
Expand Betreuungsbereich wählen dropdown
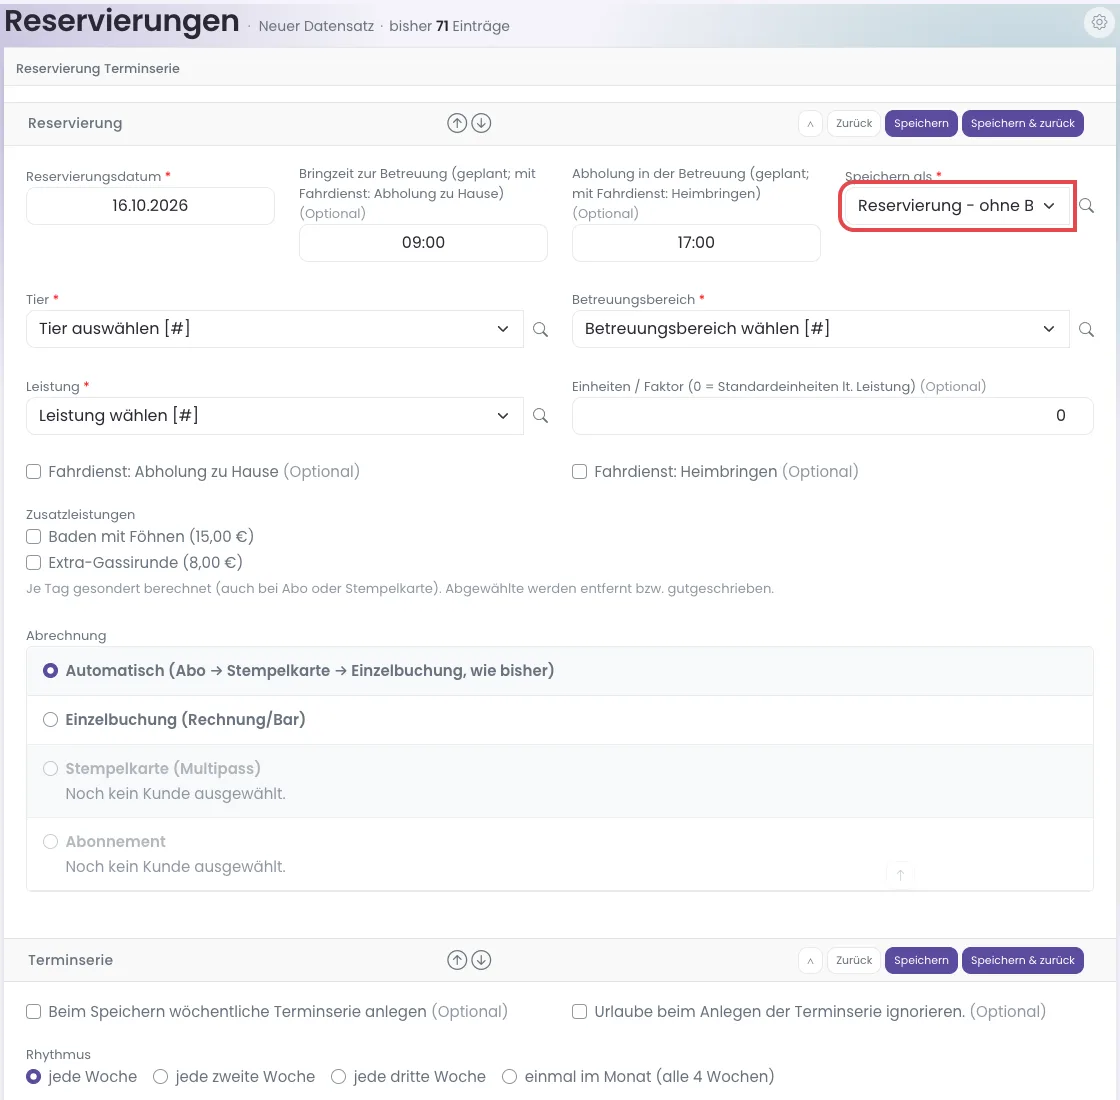pos(821,329)
